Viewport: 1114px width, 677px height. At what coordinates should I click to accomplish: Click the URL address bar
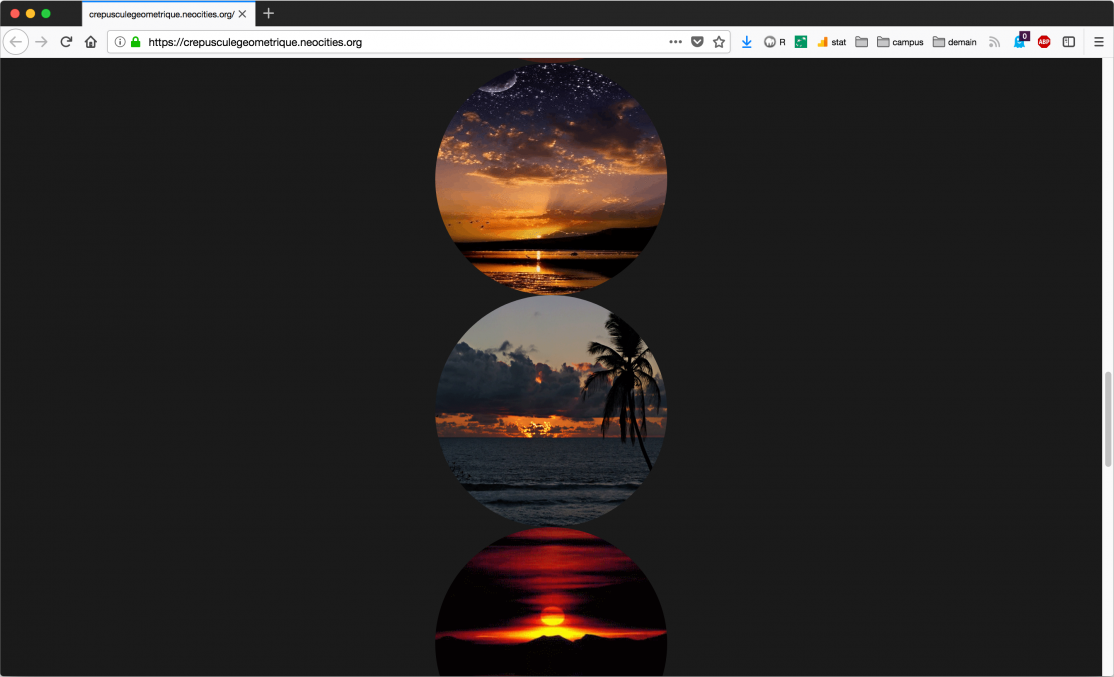400,42
